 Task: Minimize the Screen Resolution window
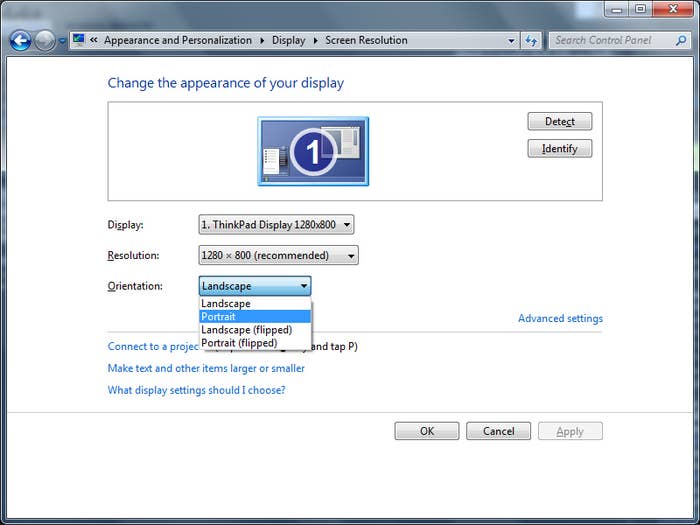coord(617,9)
